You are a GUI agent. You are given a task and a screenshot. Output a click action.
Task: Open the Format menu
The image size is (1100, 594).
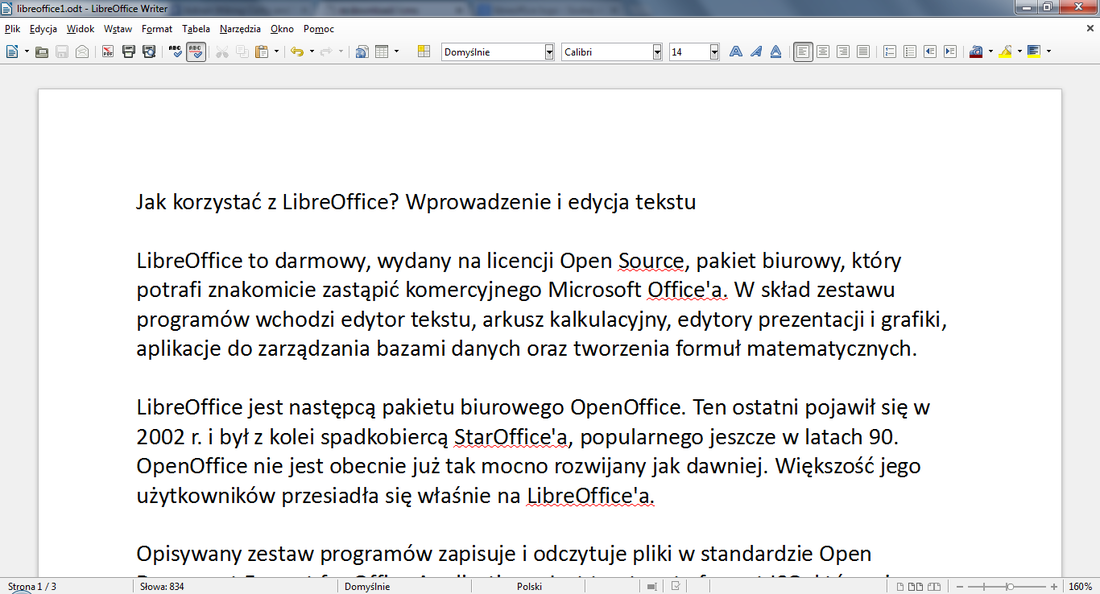click(x=156, y=29)
